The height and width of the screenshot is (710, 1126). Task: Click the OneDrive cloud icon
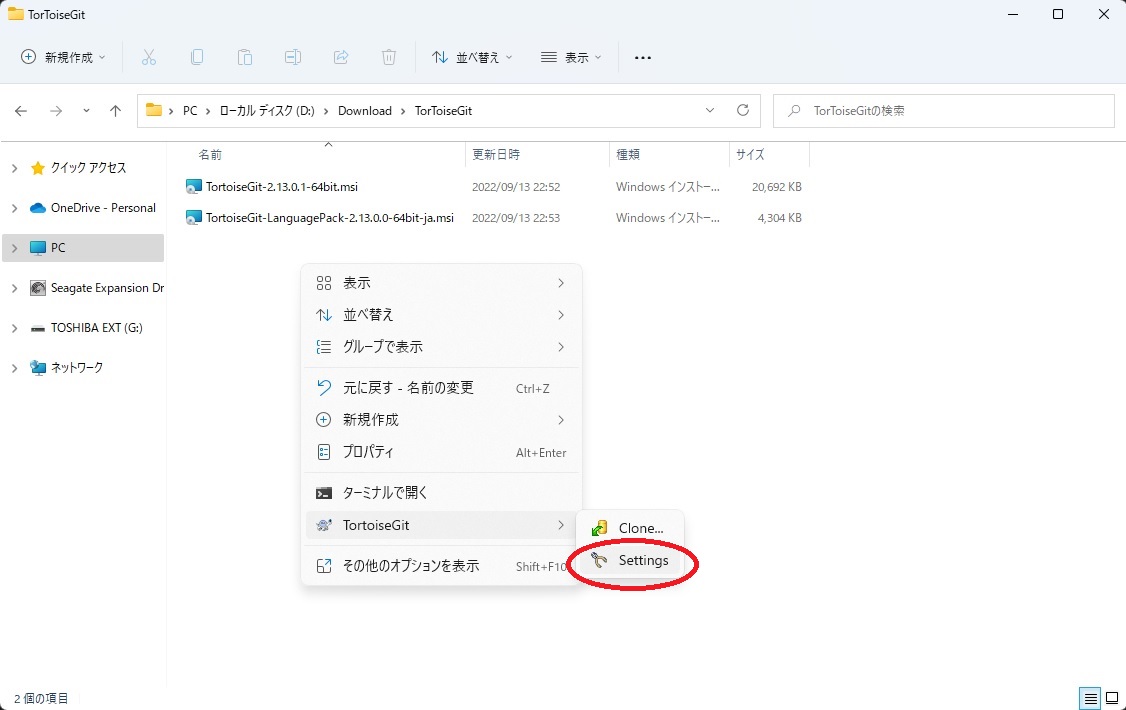click(38, 208)
